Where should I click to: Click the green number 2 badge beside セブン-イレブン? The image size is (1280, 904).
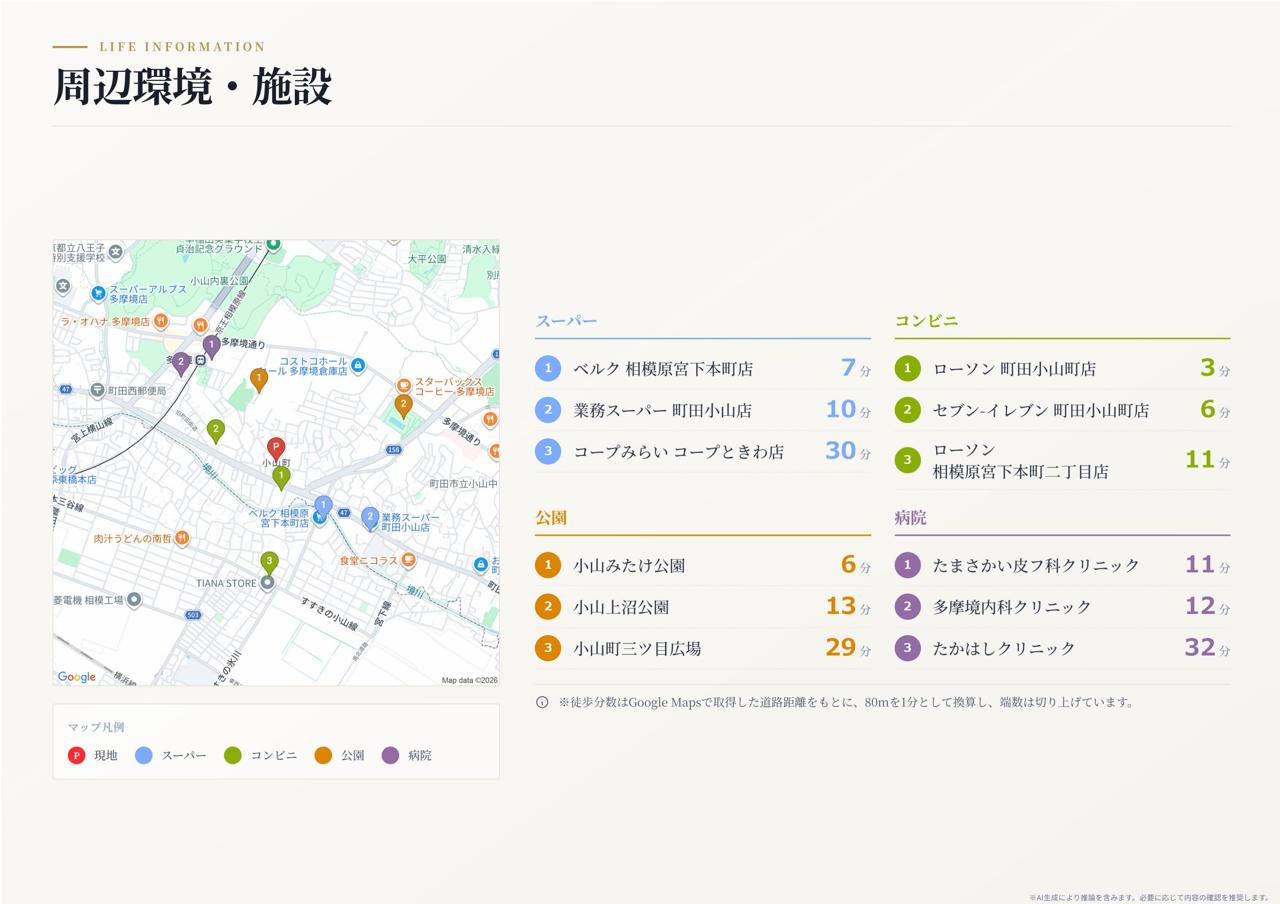[907, 410]
